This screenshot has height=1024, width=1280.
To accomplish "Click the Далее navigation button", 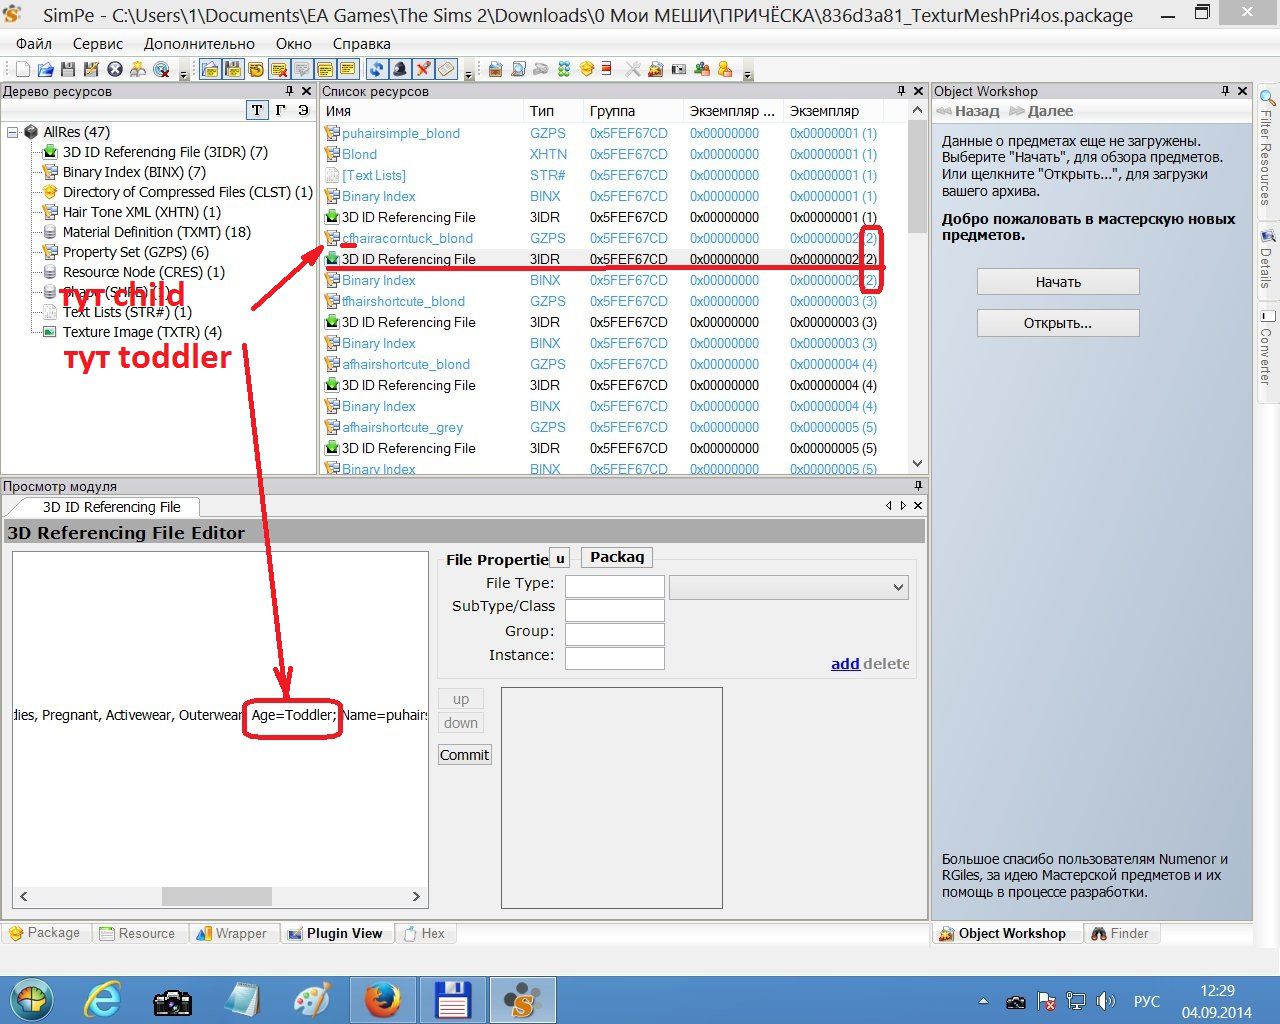I will [1041, 111].
